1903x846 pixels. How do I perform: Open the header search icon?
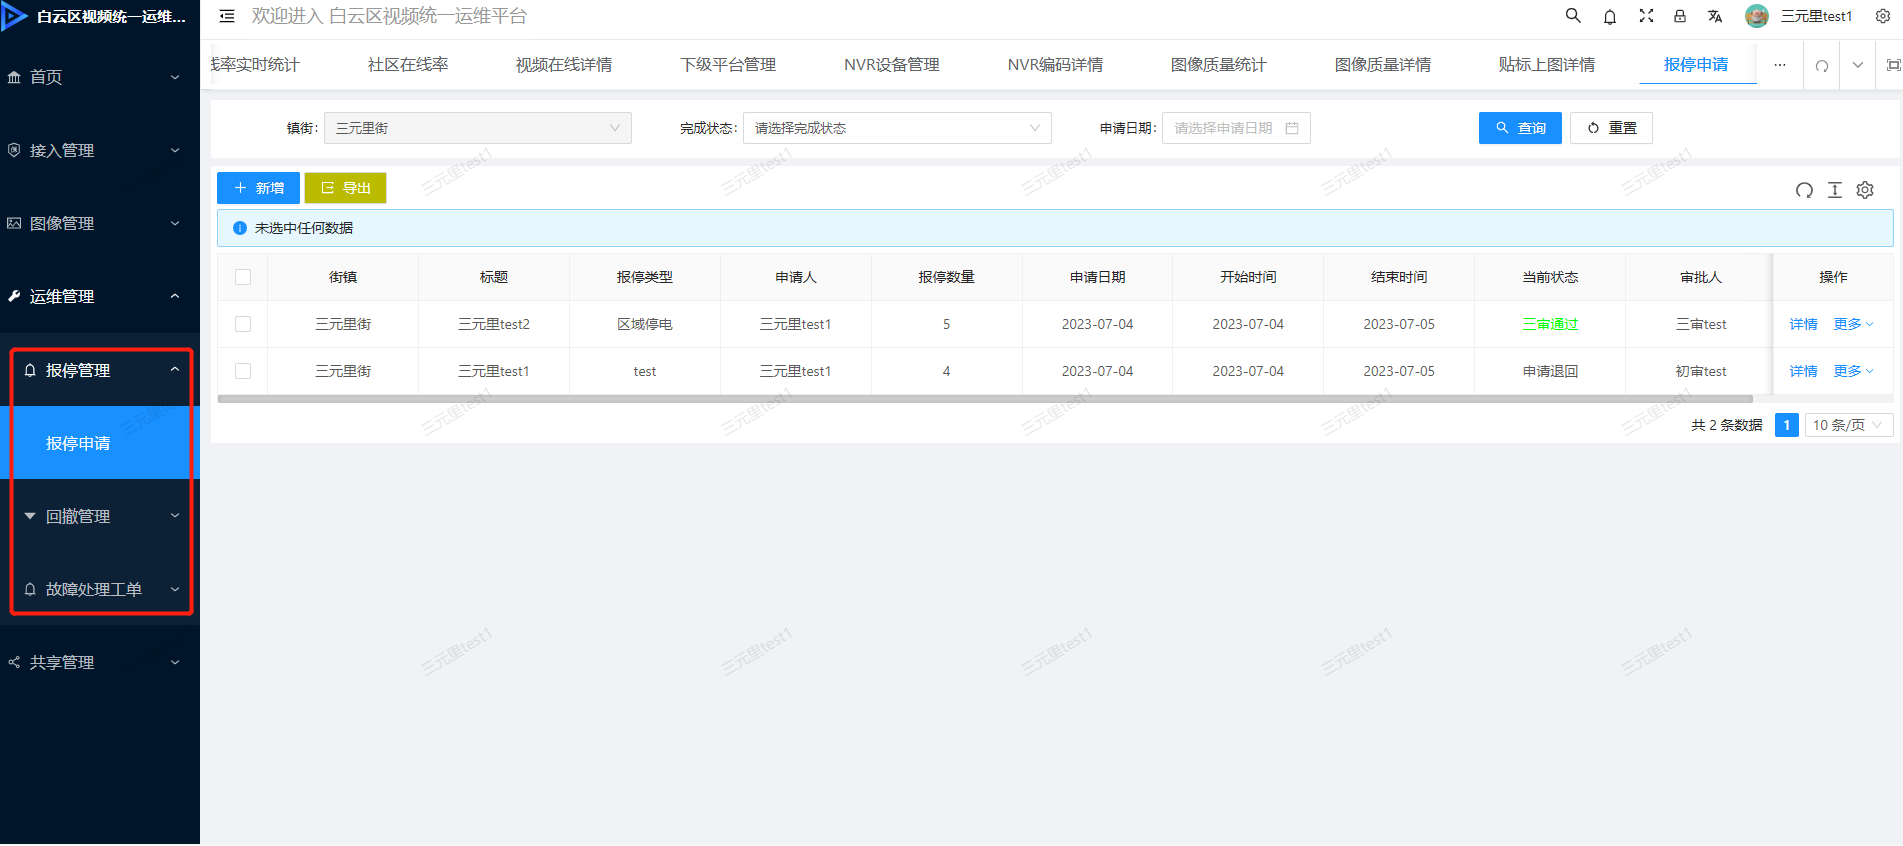(x=1573, y=16)
